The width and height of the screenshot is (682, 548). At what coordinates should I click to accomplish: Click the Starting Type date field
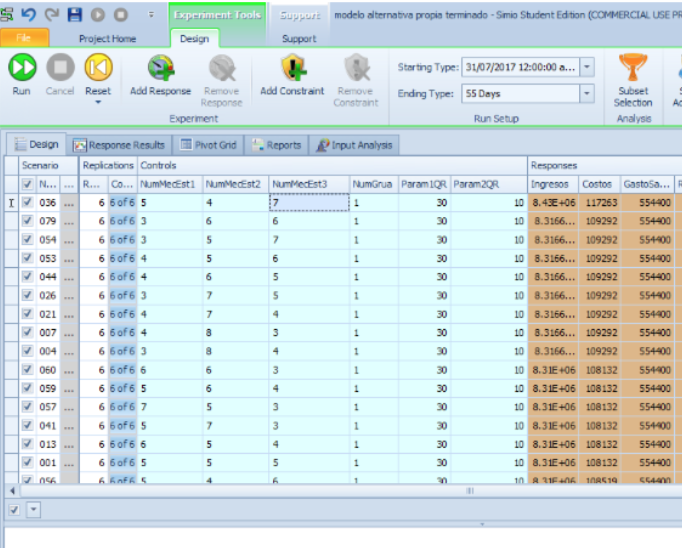coord(520,67)
